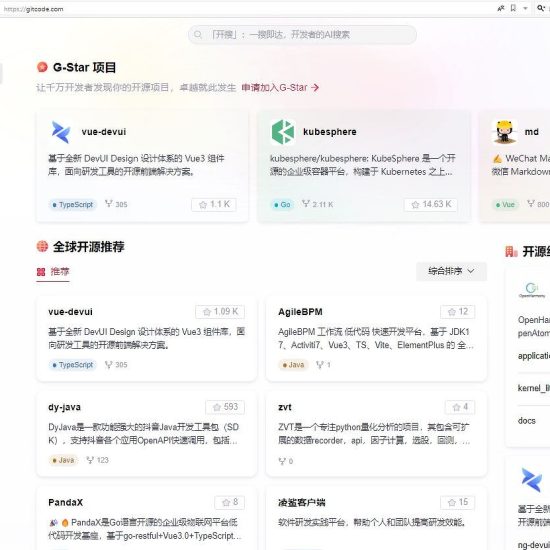Click fork icon showing 305 in G-Star card
Viewport: 550px width, 550px height.
[109, 204]
